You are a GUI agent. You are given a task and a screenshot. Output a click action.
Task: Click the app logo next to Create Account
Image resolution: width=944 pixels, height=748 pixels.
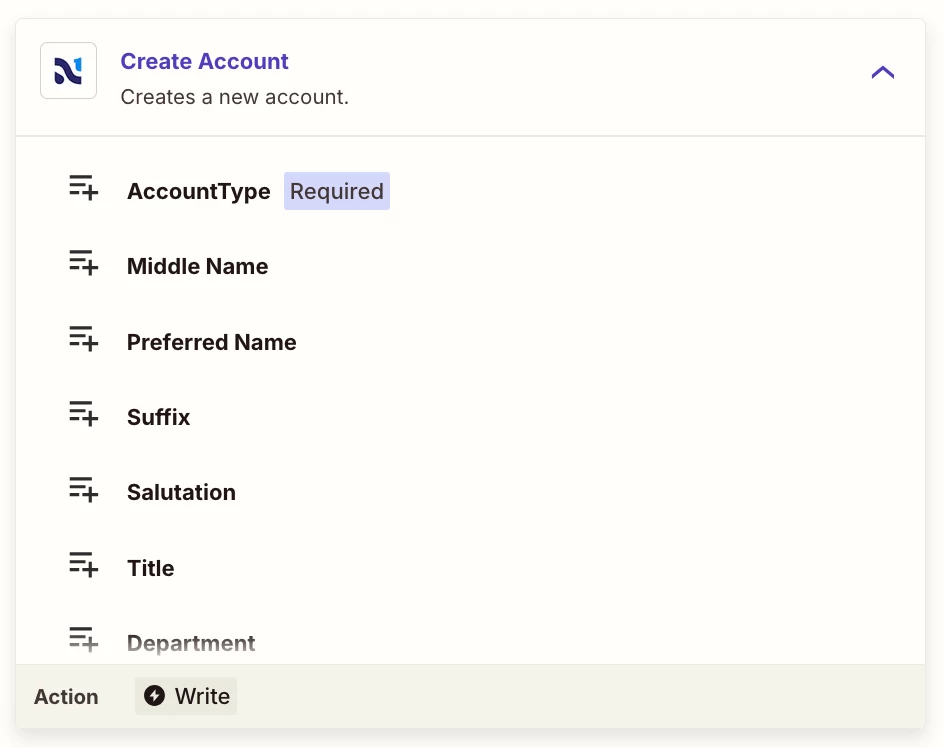coord(69,70)
